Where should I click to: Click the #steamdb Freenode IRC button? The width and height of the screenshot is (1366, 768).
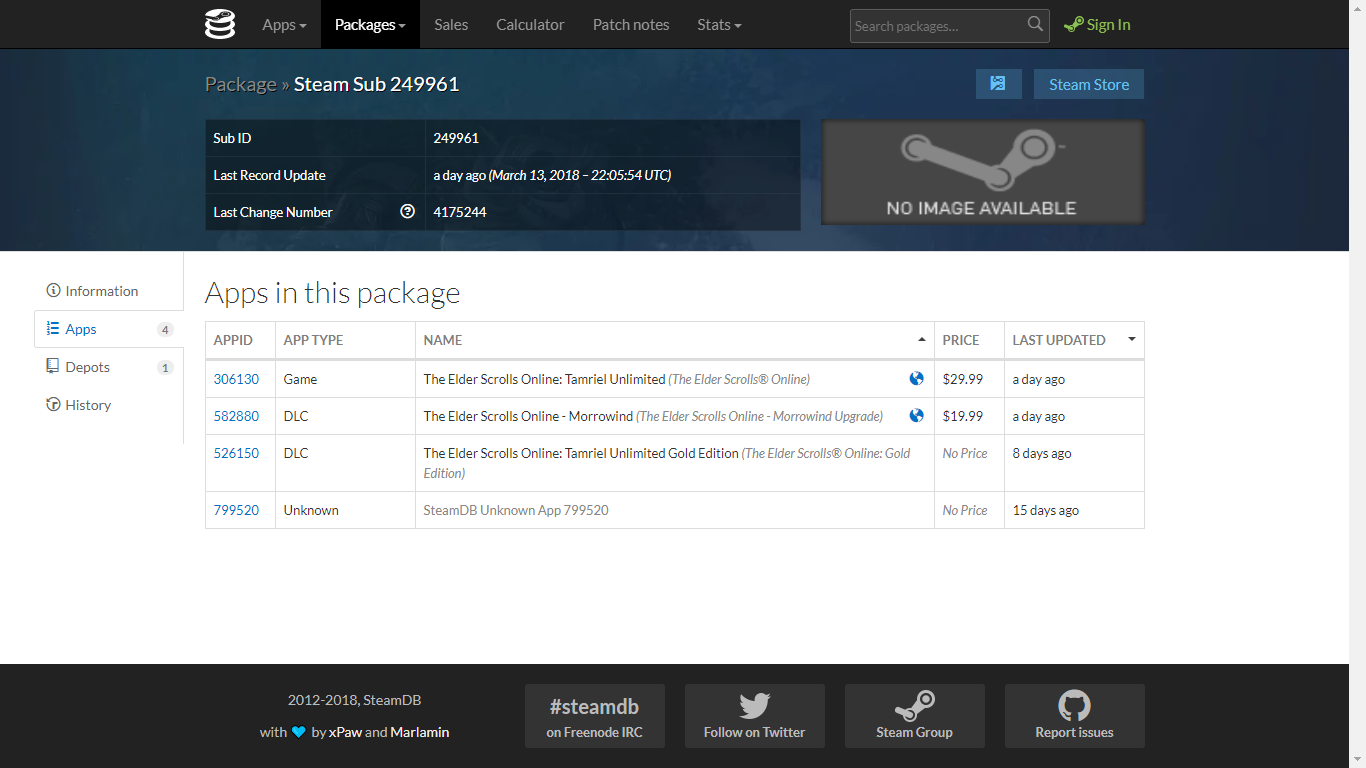595,716
